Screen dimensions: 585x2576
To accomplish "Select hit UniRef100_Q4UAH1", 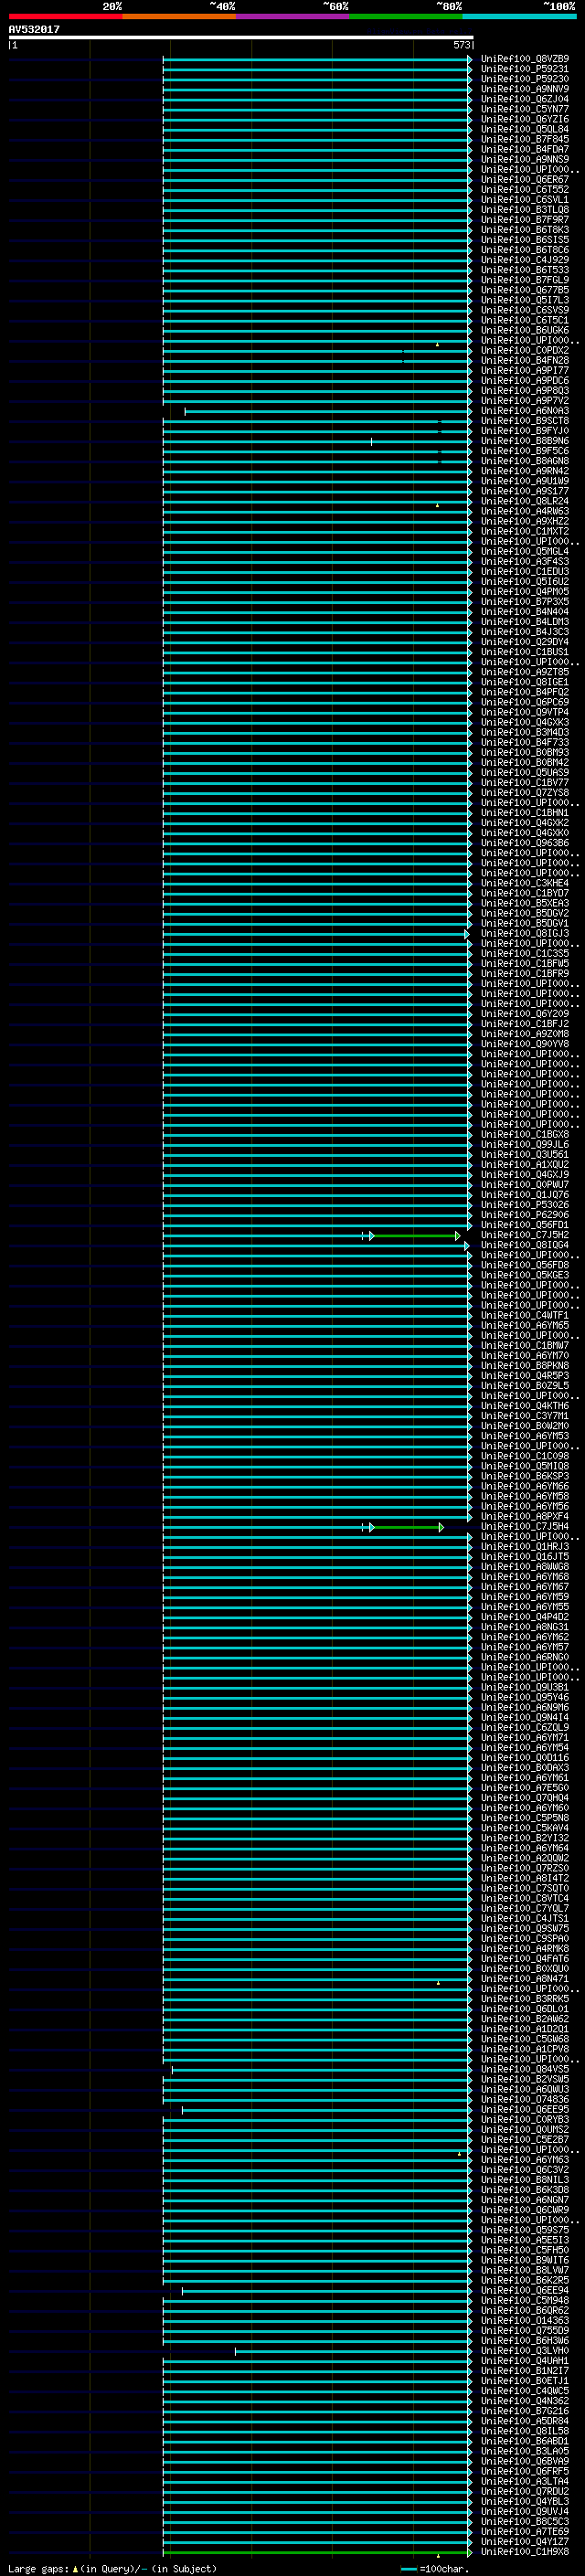I will 525,2361.
